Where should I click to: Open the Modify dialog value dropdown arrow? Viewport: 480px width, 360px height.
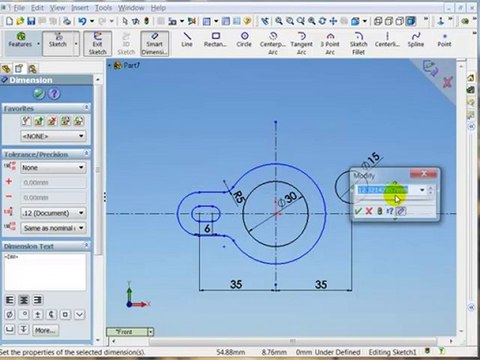422,190
